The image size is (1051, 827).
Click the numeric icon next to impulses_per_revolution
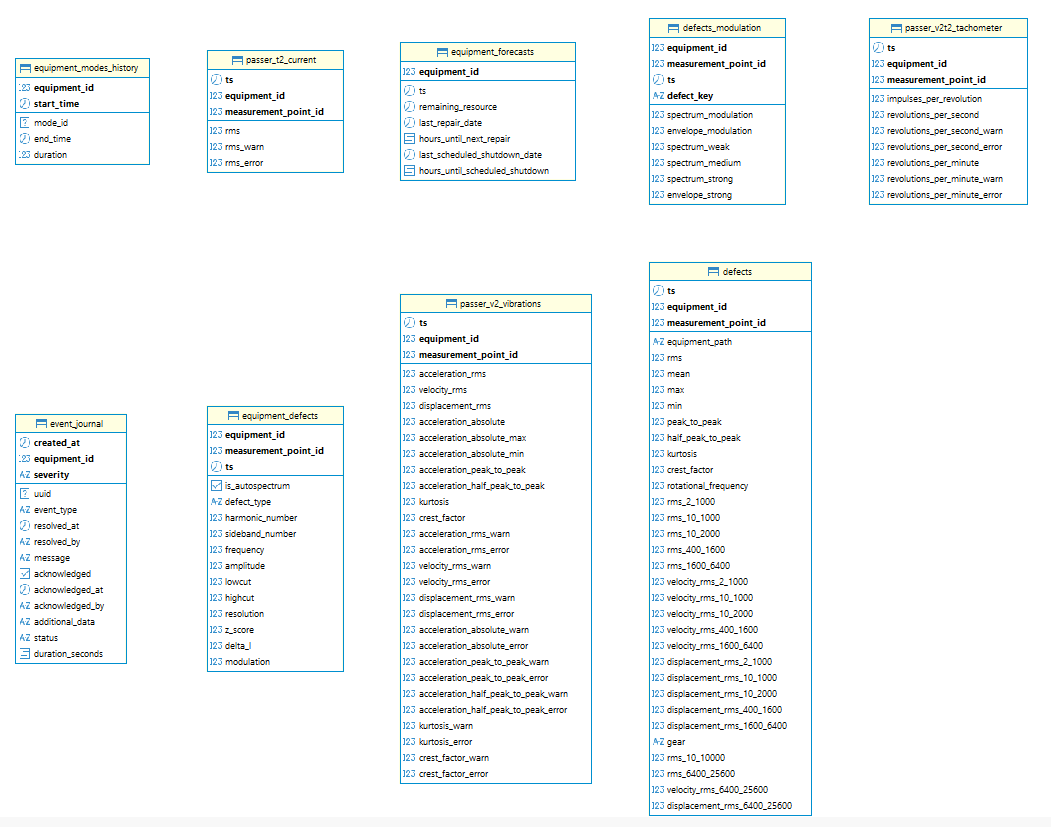pyautogui.click(x=877, y=99)
